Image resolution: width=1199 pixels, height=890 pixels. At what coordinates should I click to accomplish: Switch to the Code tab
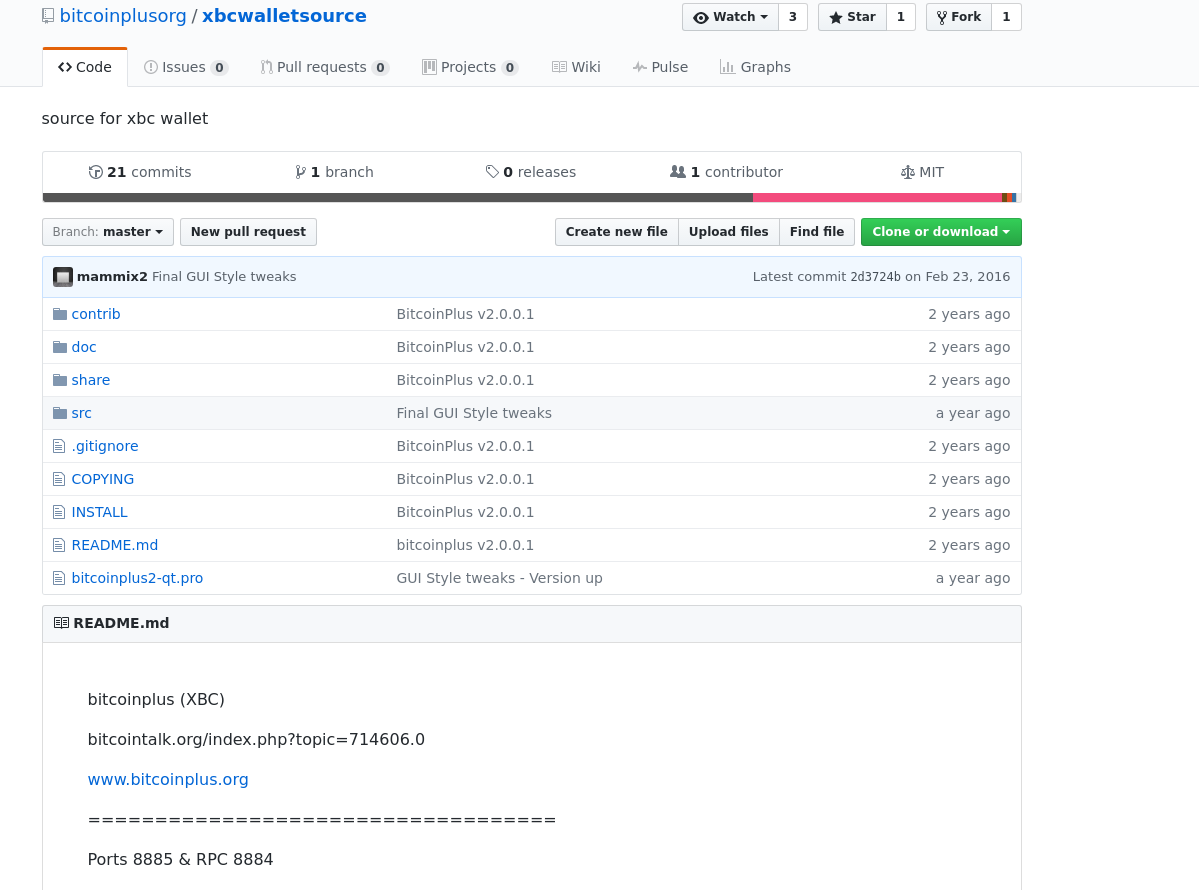point(85,67)
